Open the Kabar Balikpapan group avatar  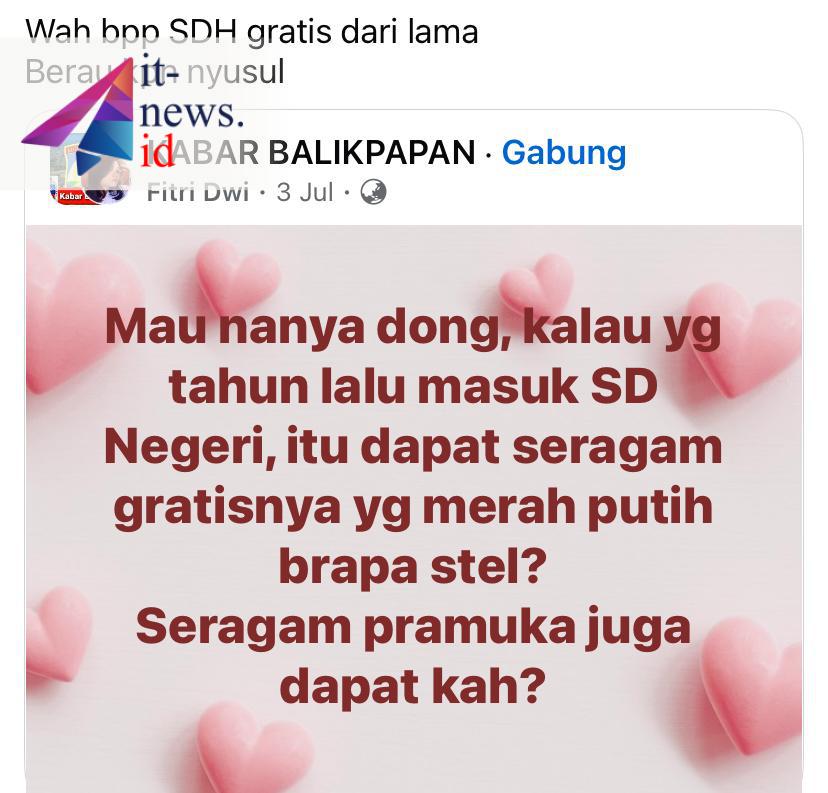(90, 169)
